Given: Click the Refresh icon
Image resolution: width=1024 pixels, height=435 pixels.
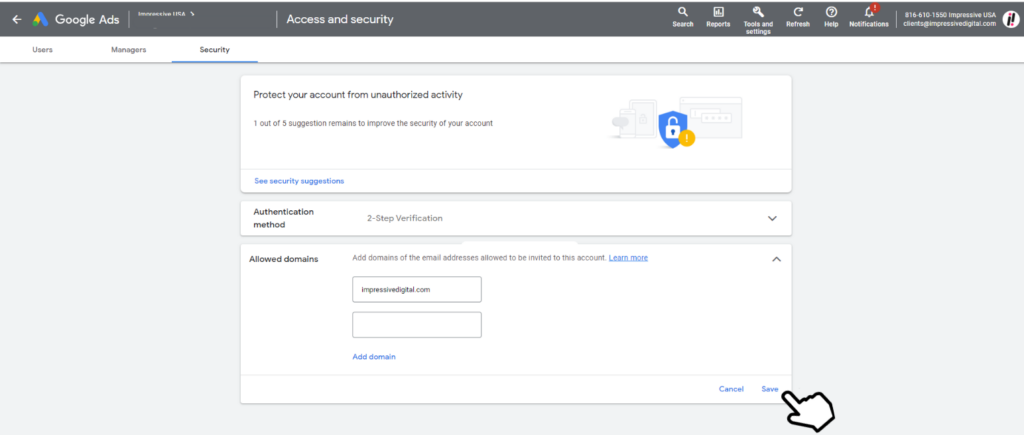Looking at the screenshot, I should (797, 12).
